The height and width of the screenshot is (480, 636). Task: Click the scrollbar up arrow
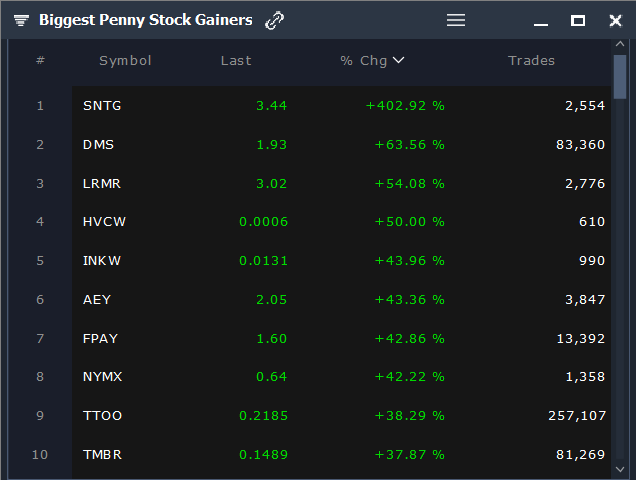click(x=620, y=44)
